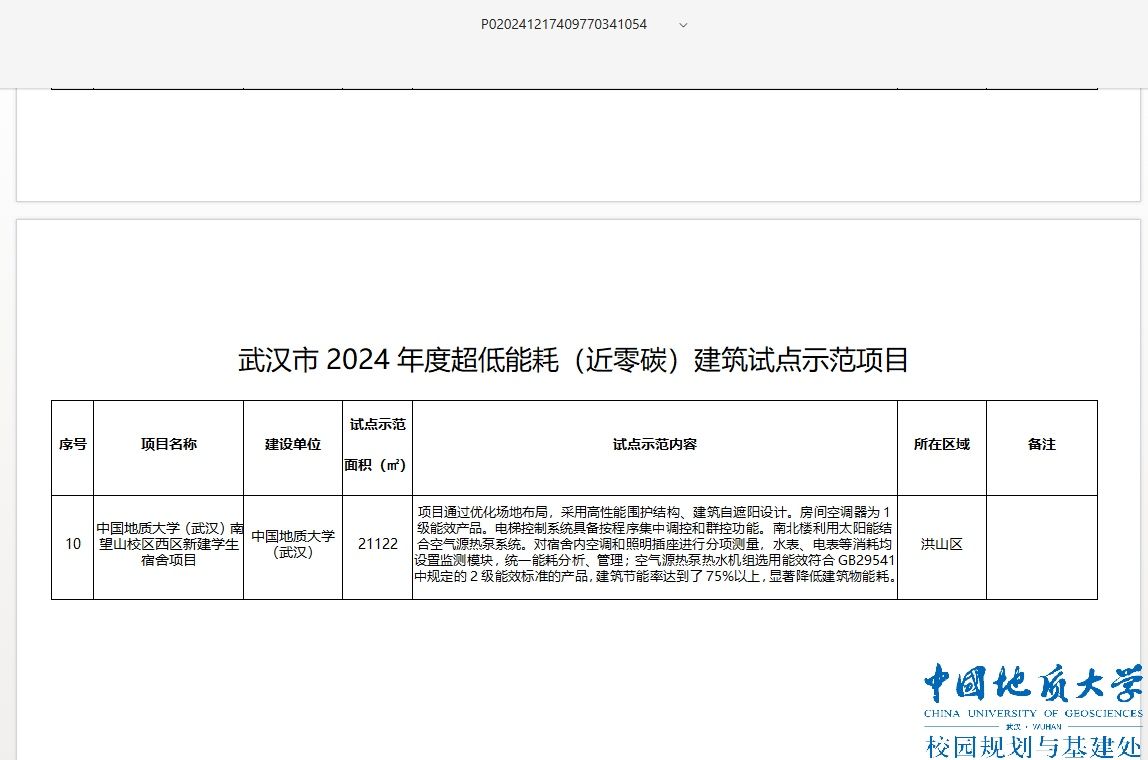Click the 中国地质大学（武汉）builder cell

tap(292, 546)
